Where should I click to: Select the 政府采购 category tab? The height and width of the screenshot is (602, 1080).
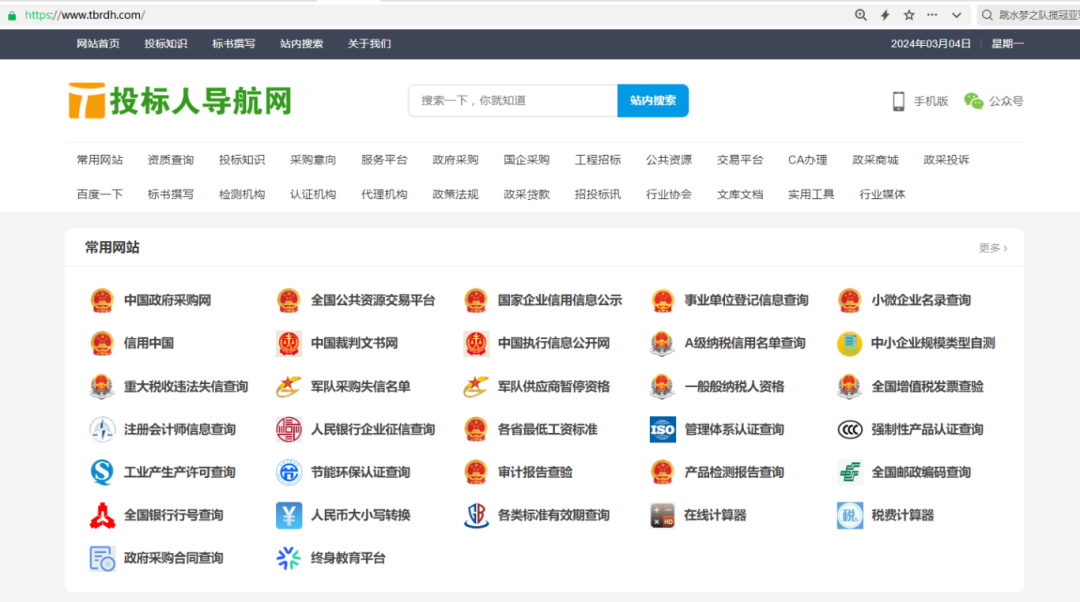pyautogui.click(x=455, y=160)
